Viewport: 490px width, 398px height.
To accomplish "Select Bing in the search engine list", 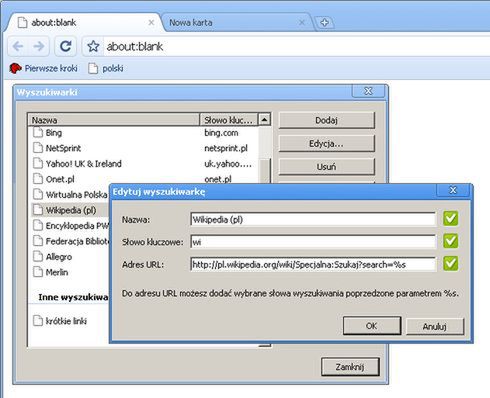I will pyautogui.click(x=144, y=133).
